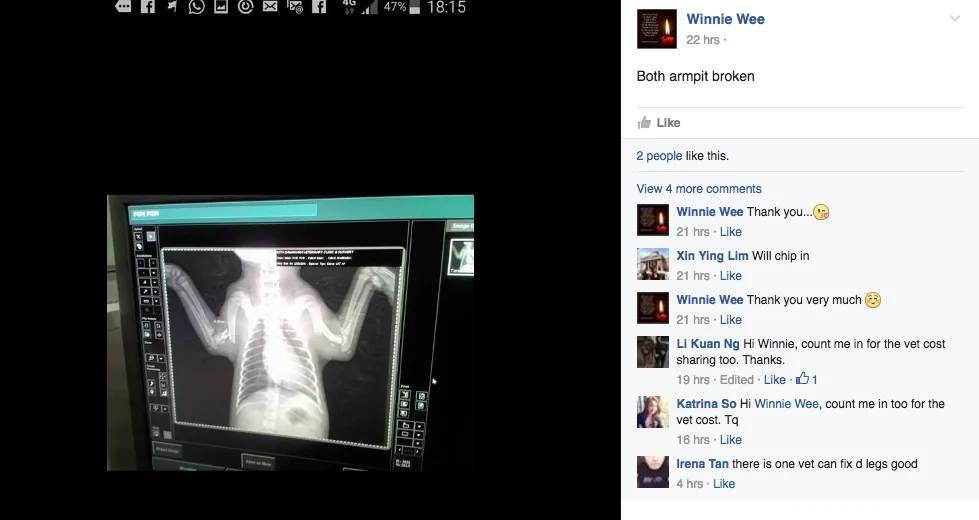Screen dimensions: 979x520
Task: Expand View 4 more comments
Action: 699,189
